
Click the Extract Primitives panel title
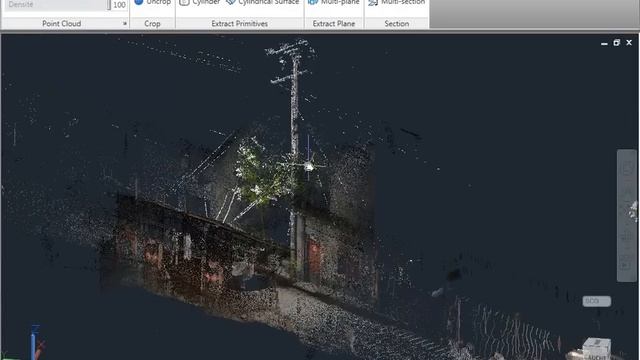tap(240, 24)
